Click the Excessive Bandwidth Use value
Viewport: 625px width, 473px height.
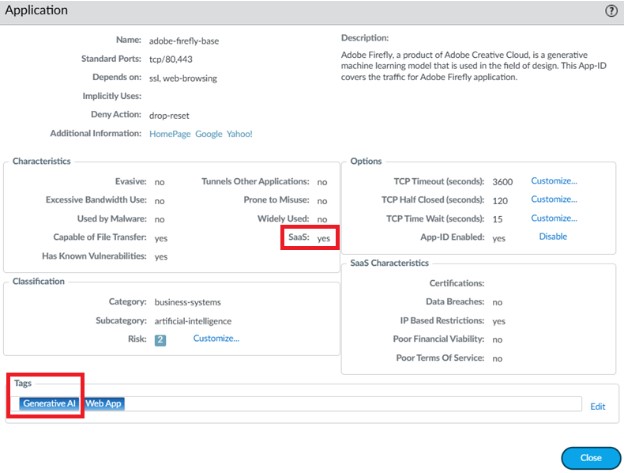159,200
